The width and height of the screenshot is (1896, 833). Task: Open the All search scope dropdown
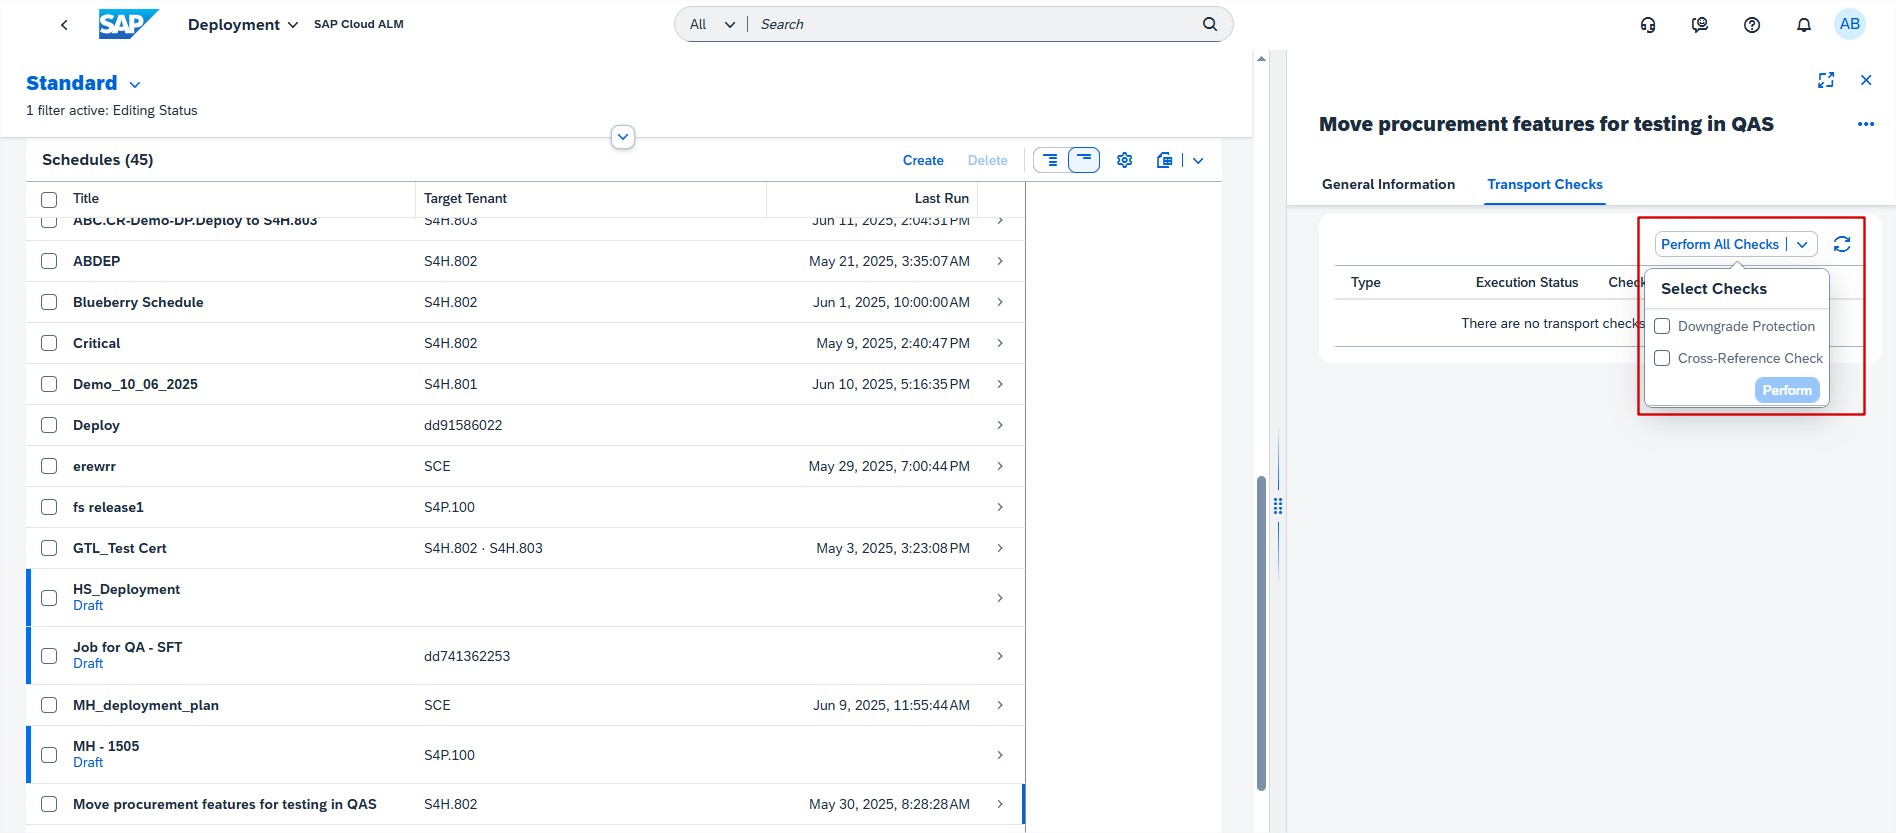(x=712, y=25)
